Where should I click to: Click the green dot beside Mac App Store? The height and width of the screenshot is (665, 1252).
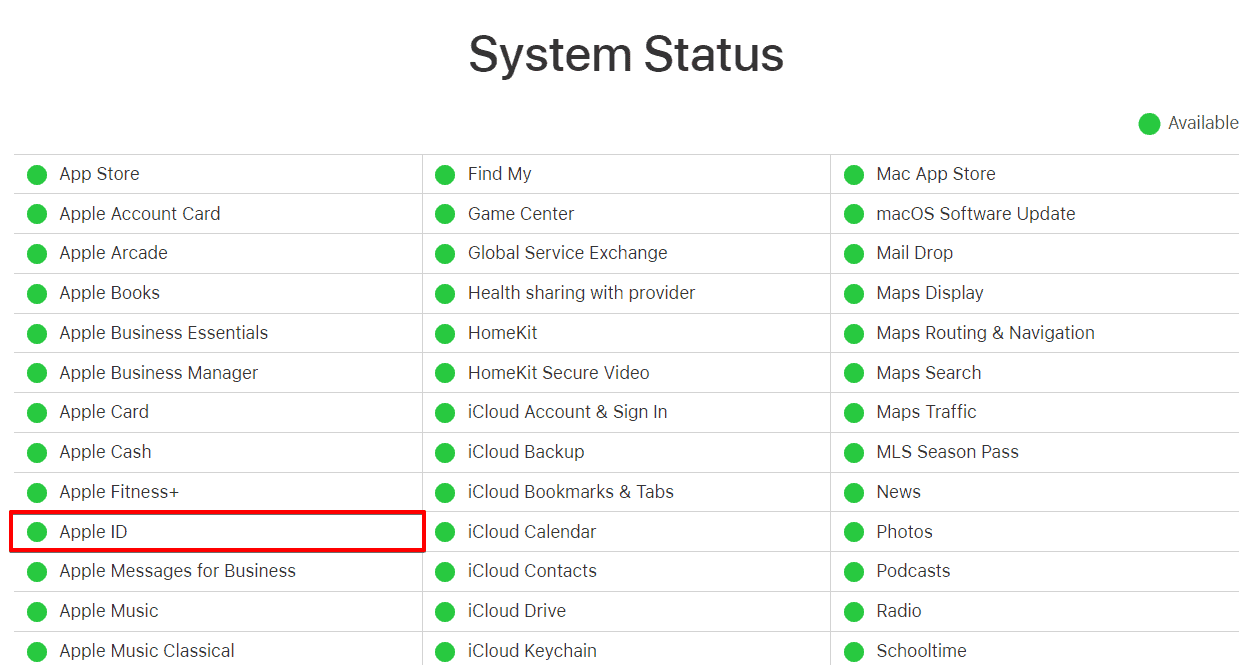pyautogui.click(x=854, y=174)
